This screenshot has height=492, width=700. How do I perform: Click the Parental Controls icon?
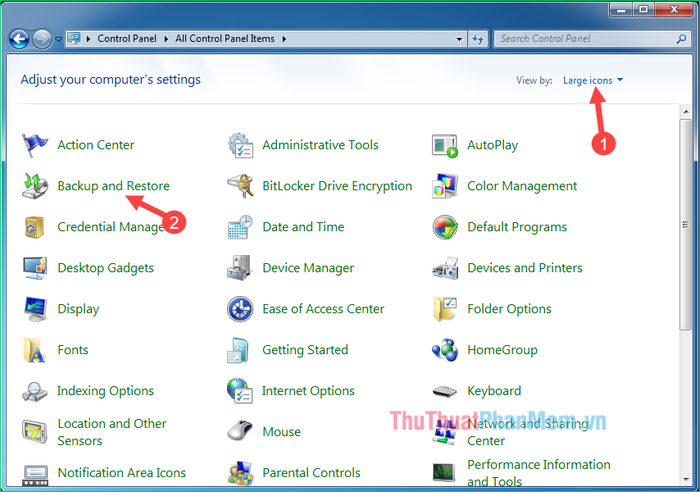[x=240, y=473]
